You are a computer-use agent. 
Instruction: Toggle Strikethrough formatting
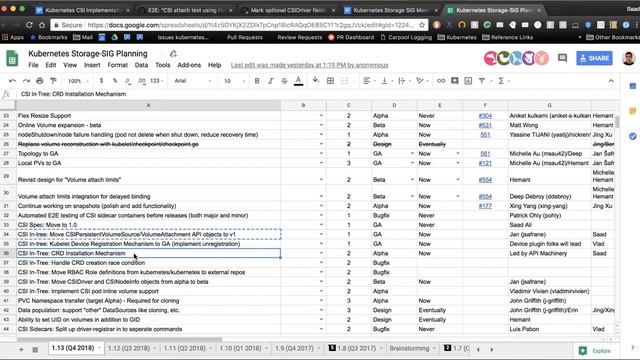click(x=284, y=81)
